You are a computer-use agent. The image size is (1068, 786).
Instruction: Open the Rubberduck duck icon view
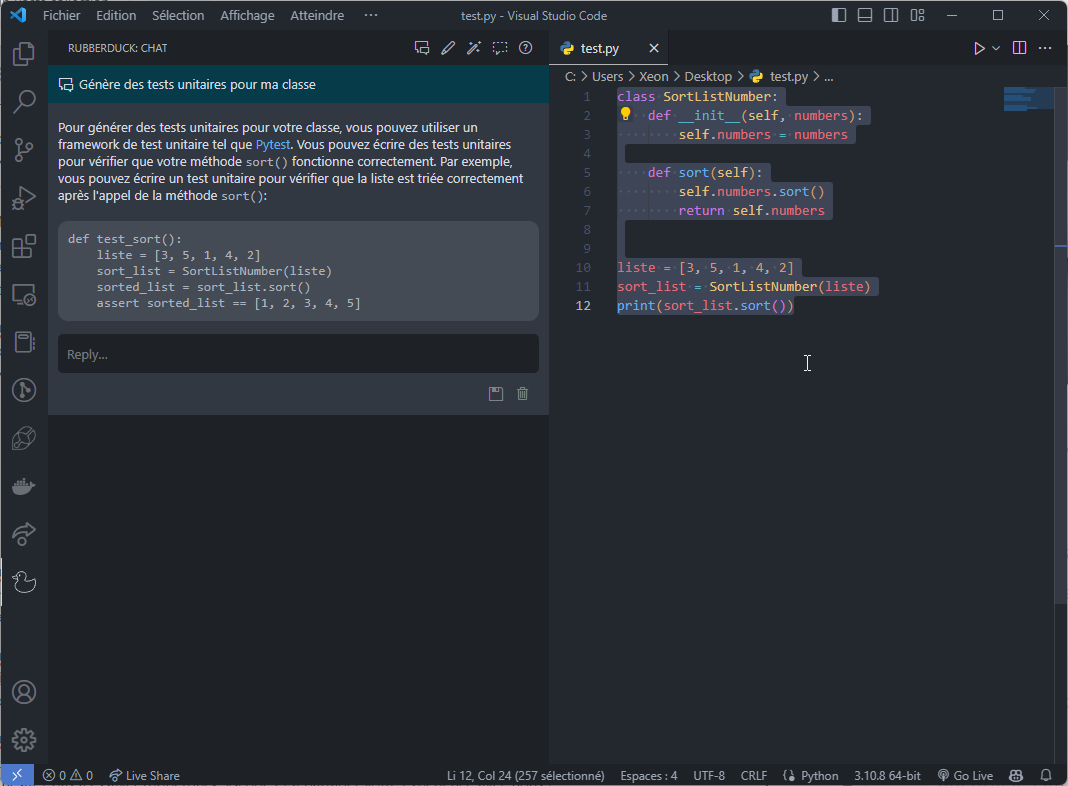point(24,582)
